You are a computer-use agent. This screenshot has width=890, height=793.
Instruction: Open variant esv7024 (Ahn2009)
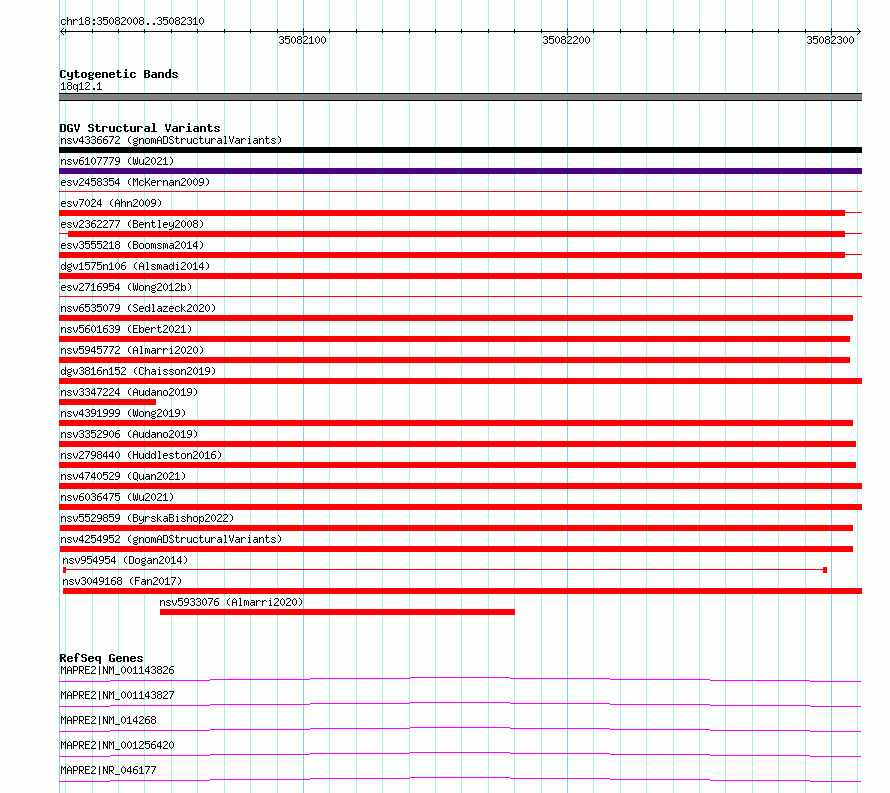tap(111, 203)
